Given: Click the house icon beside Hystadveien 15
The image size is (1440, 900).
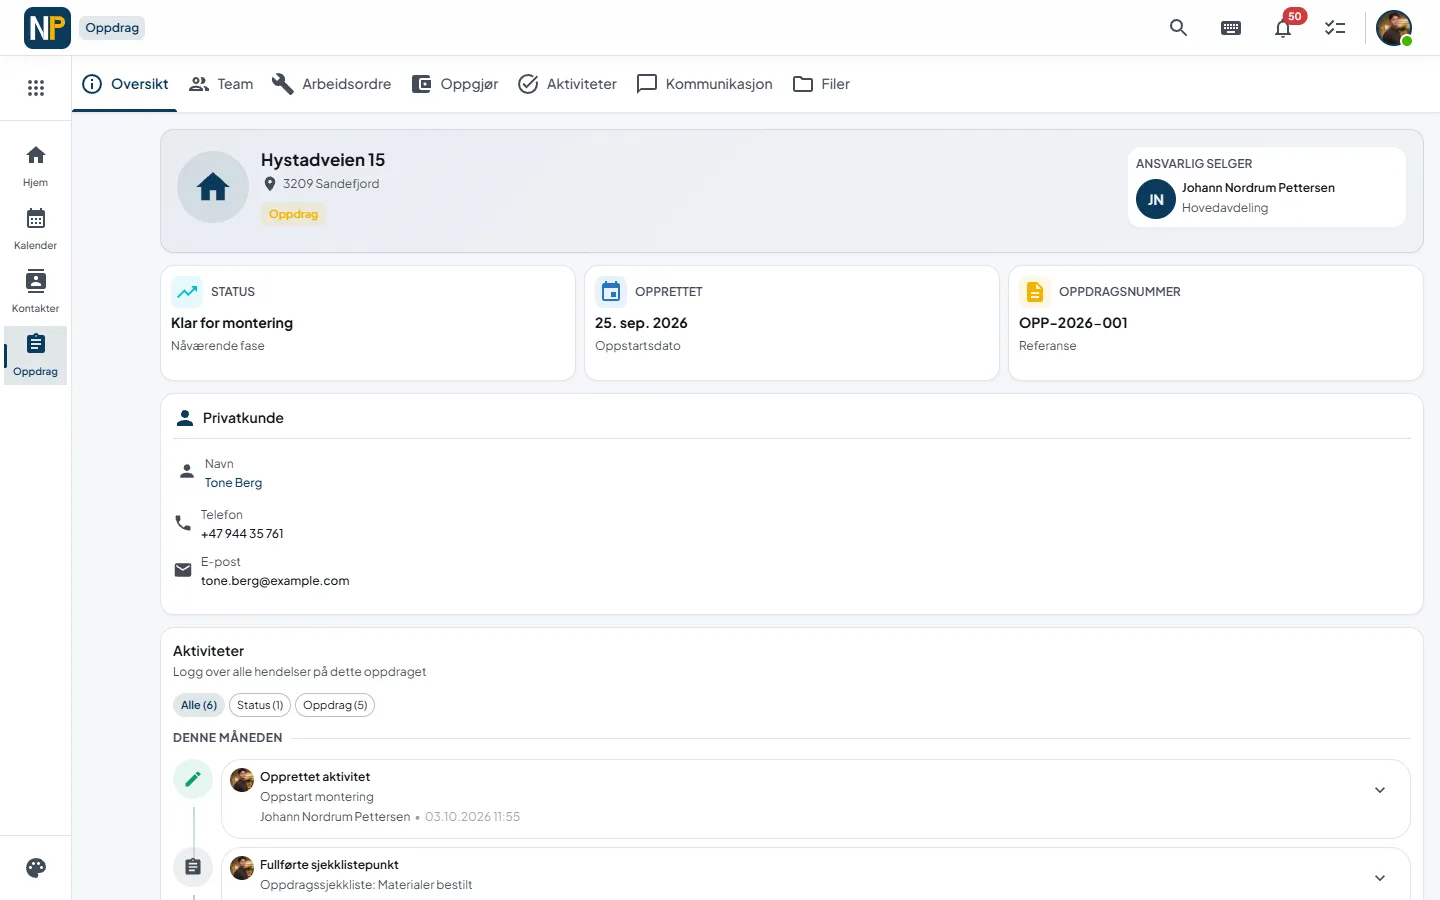Looking at the screenshot, I should (213, 187).
